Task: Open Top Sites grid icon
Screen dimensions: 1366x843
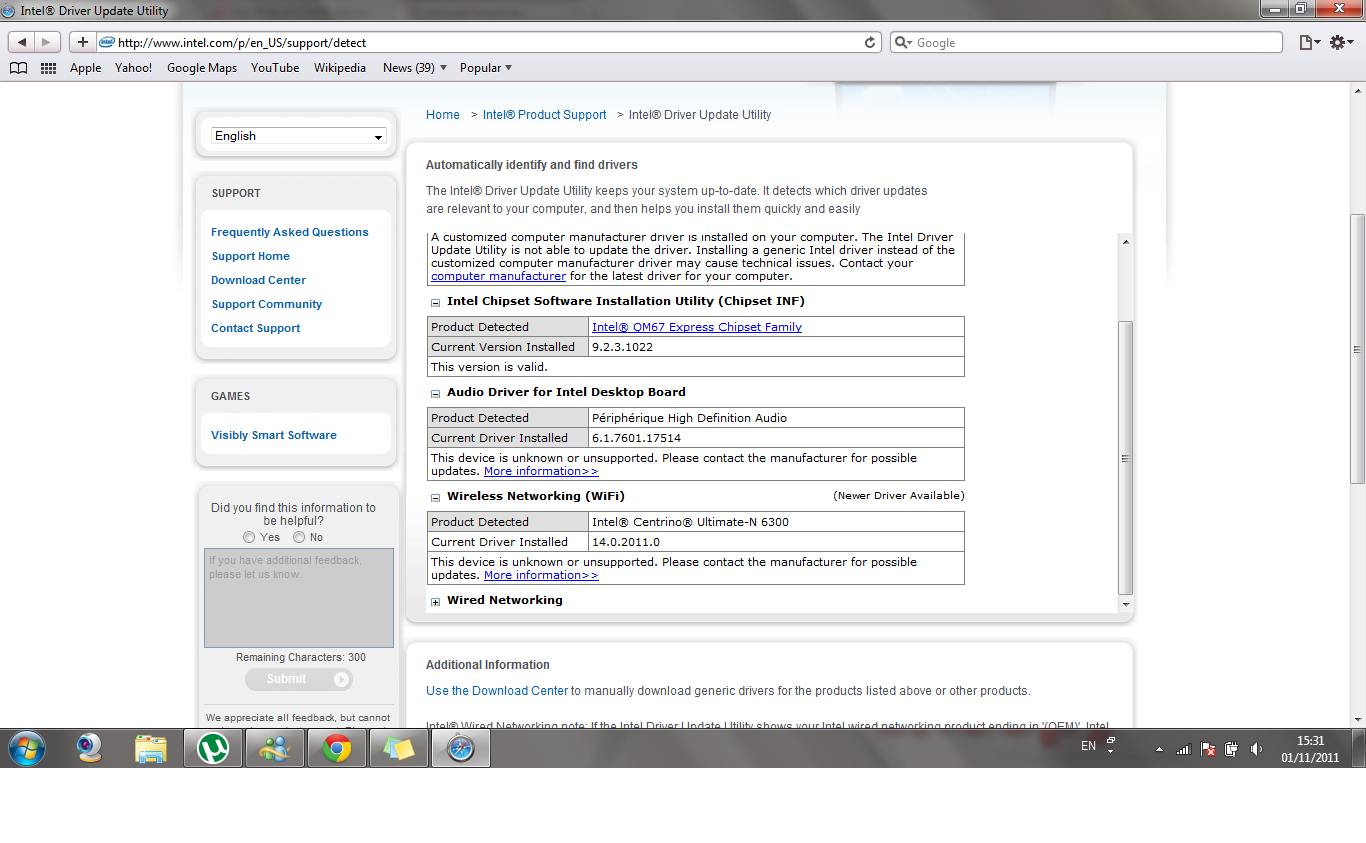Action: (48, 68)
